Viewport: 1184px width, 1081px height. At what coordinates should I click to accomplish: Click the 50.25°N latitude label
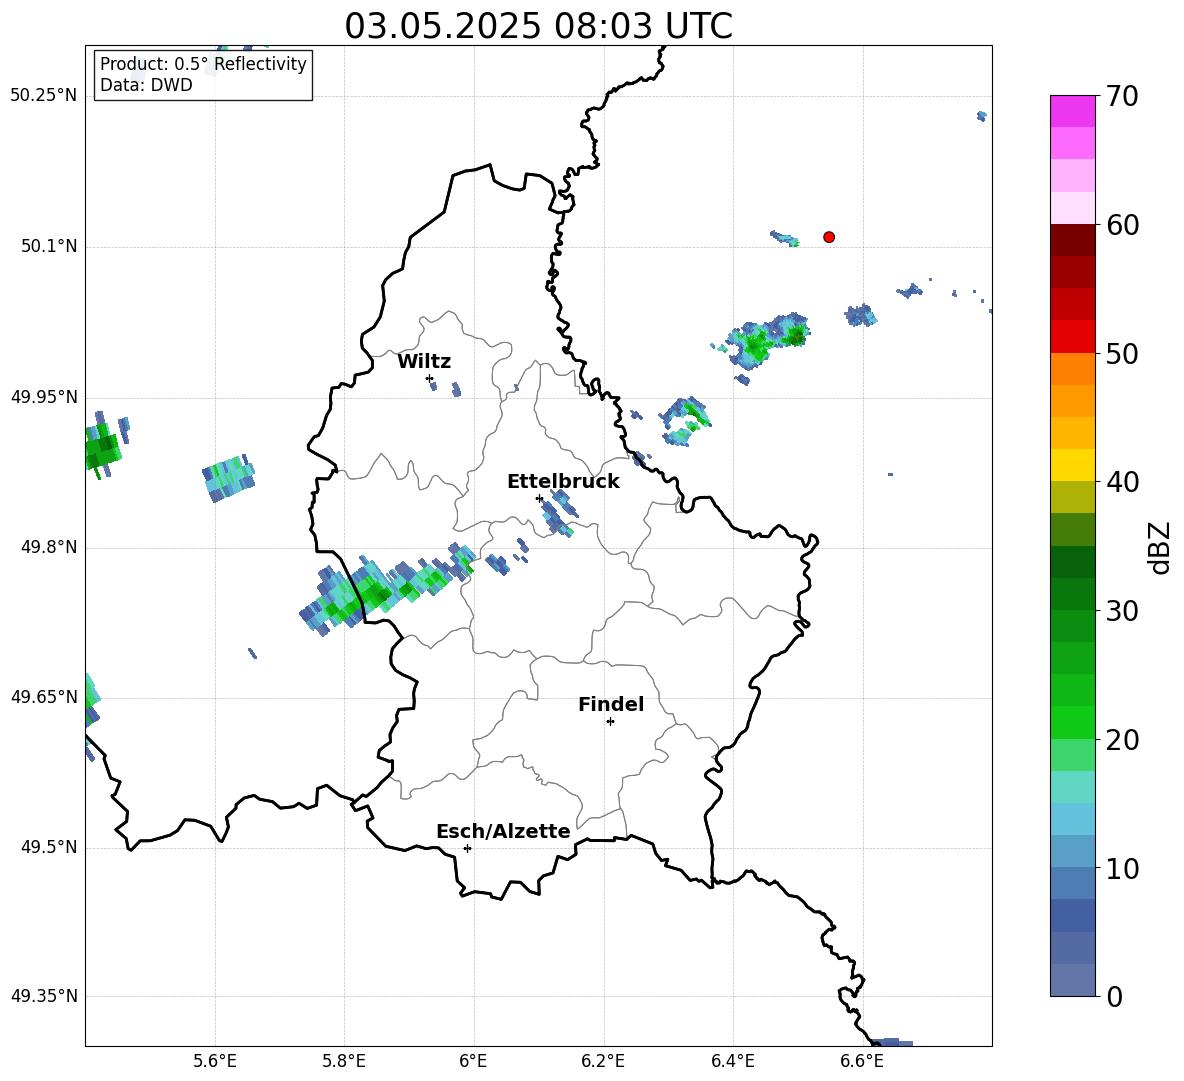click(44, 96)
